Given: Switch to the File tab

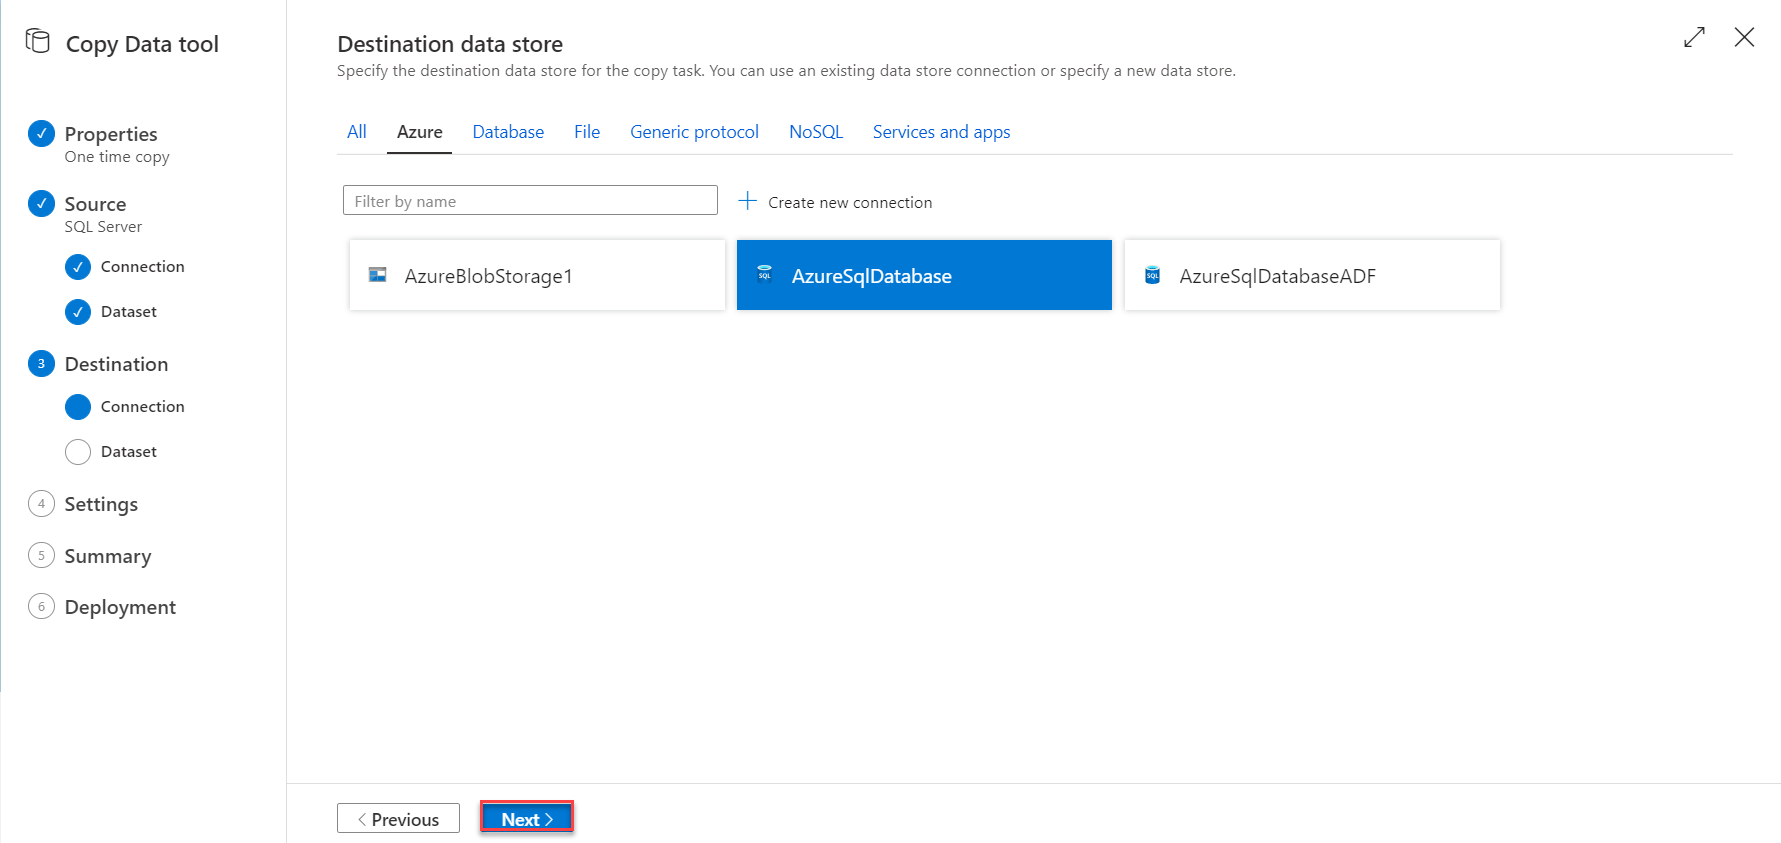Looking at the screenshot, I should pos(587,132).
